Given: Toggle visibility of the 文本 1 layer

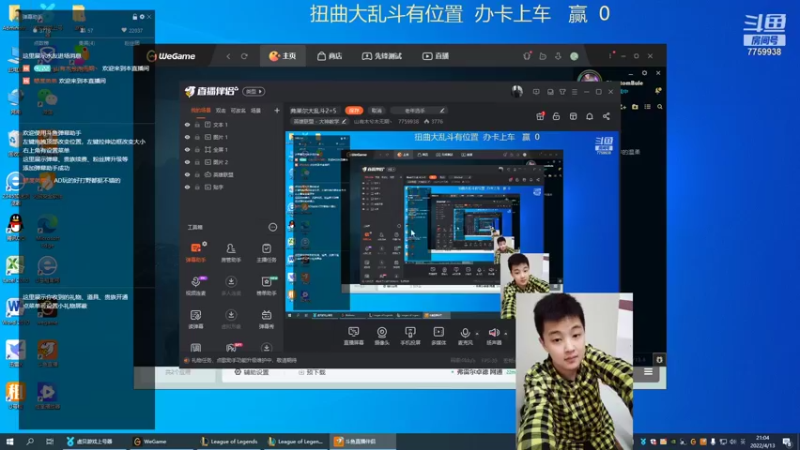Looking at the screenshot, I should [187, 124].
